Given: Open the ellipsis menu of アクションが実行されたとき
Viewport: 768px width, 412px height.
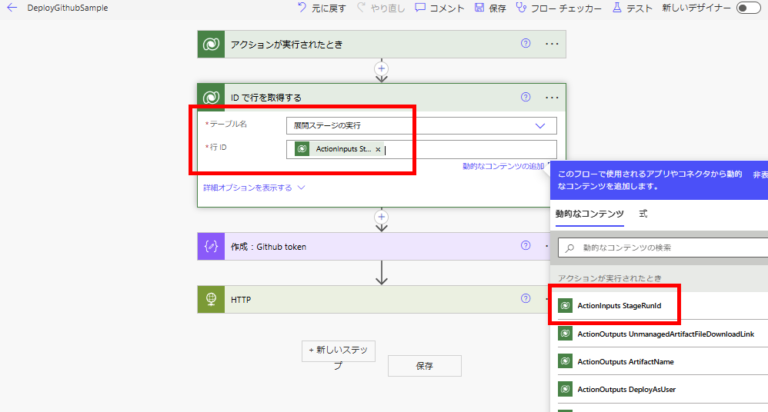Looking at the screenshot, I should [551, 44].
